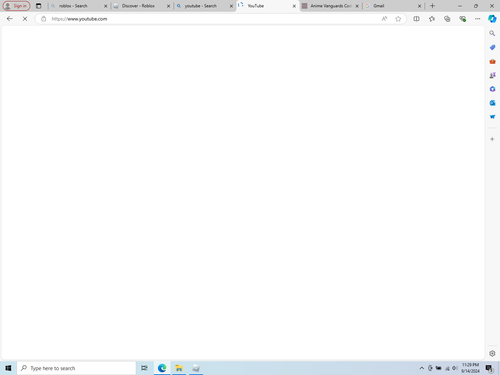The image size is (500, 375).
Task: Open Browser essentials icon
Action: (462, 19)
